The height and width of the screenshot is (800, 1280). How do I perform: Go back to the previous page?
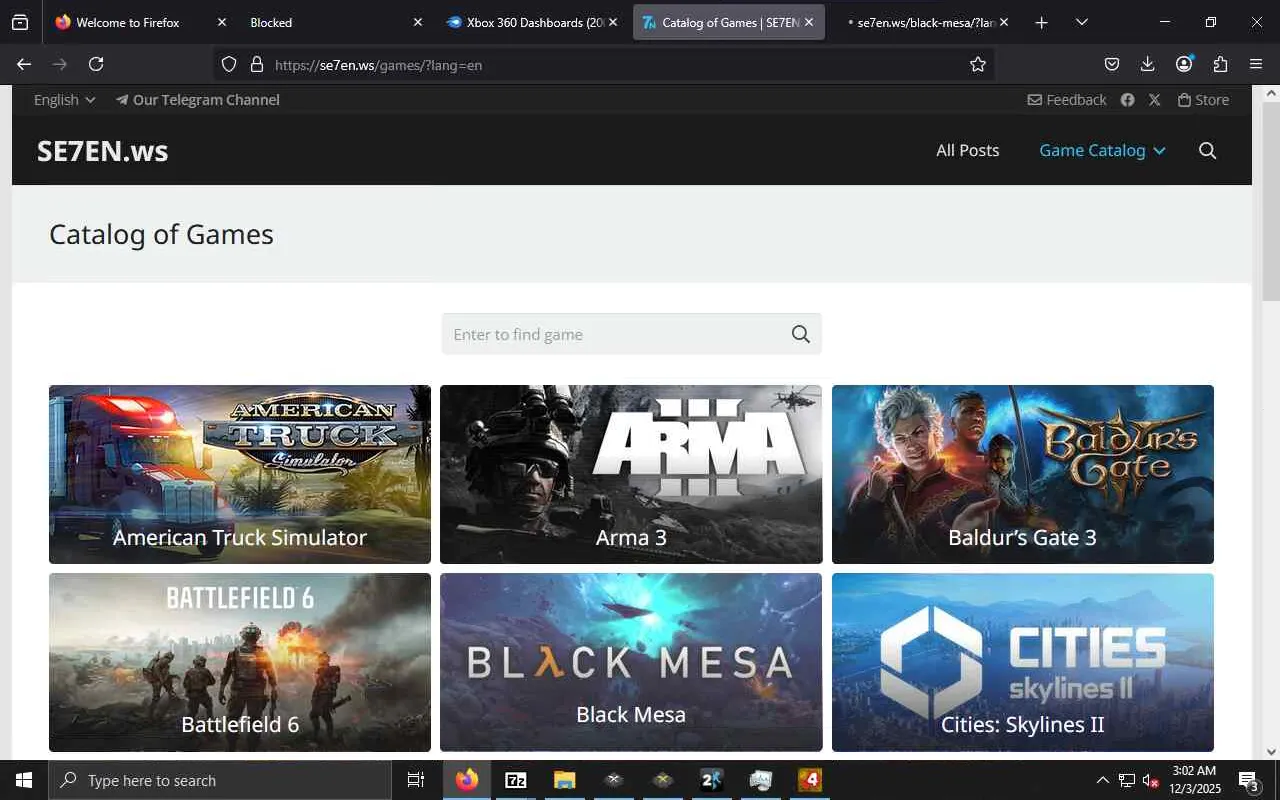(x=24, y=64)
